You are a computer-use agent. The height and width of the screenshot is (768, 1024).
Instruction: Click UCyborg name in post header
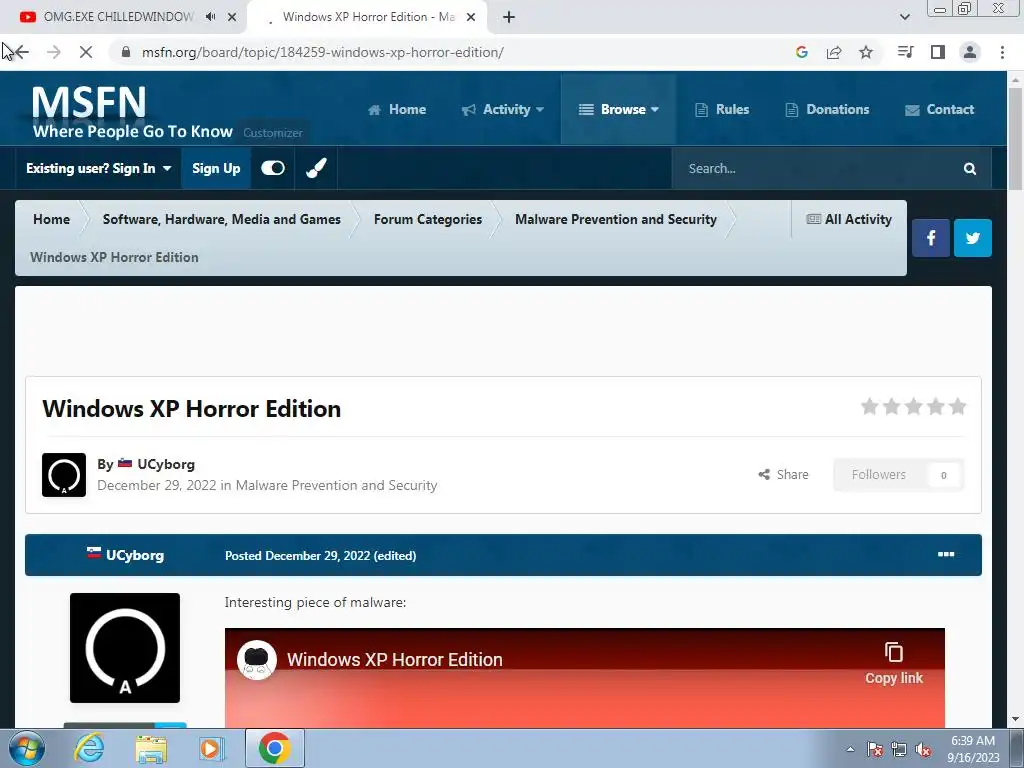135,555
